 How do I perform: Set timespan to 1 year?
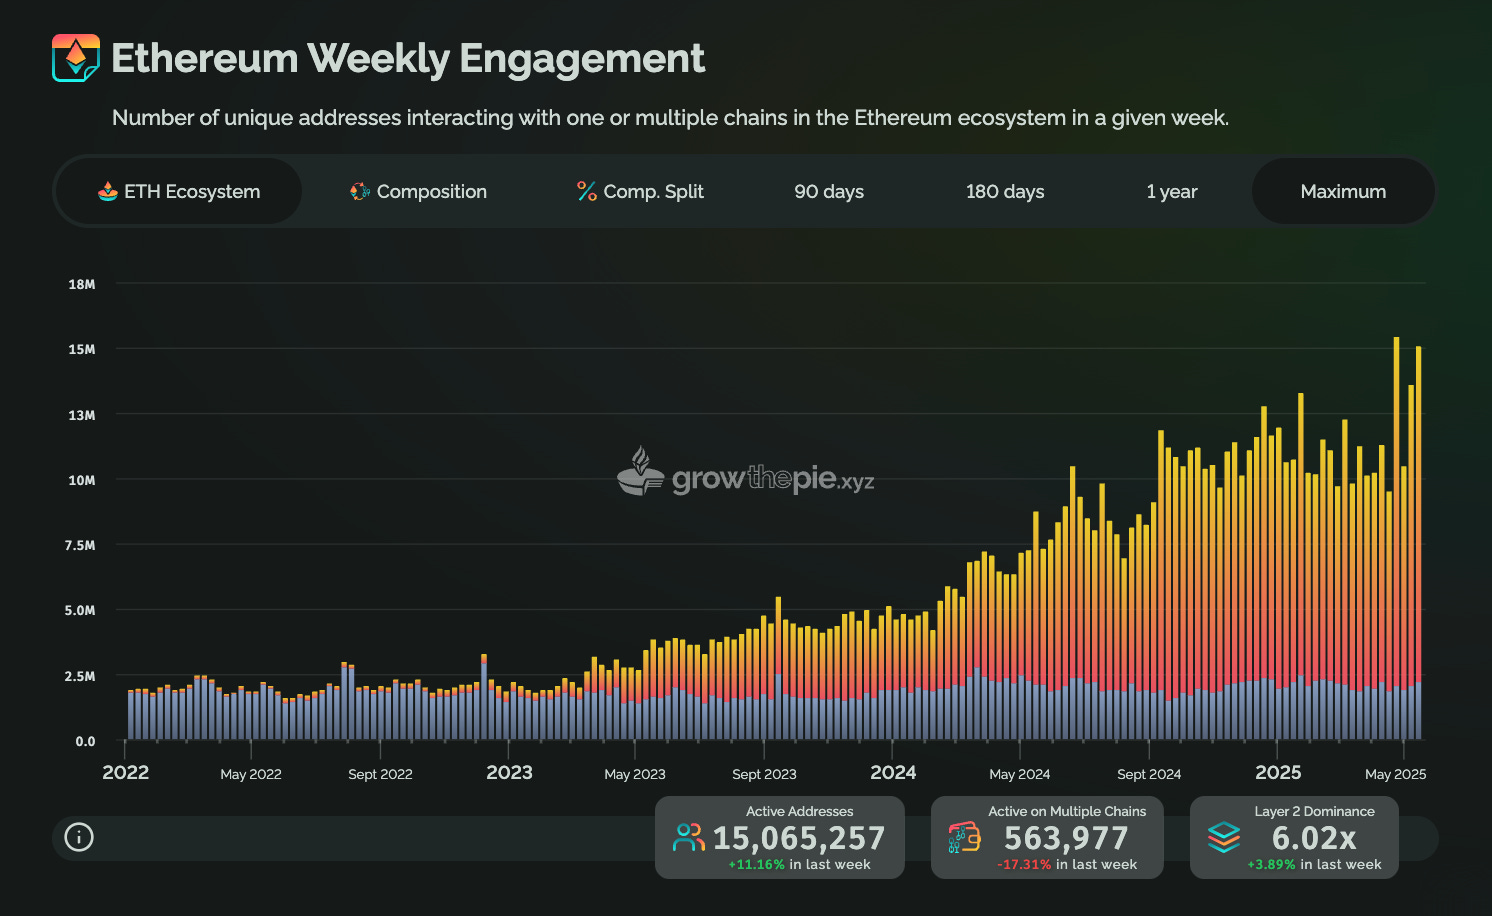tap(1172, 191)
